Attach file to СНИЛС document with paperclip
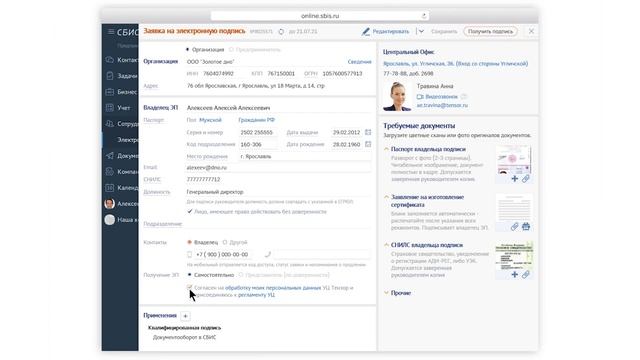The width and height of the screenshot is (640, 360). coord(526,275)
